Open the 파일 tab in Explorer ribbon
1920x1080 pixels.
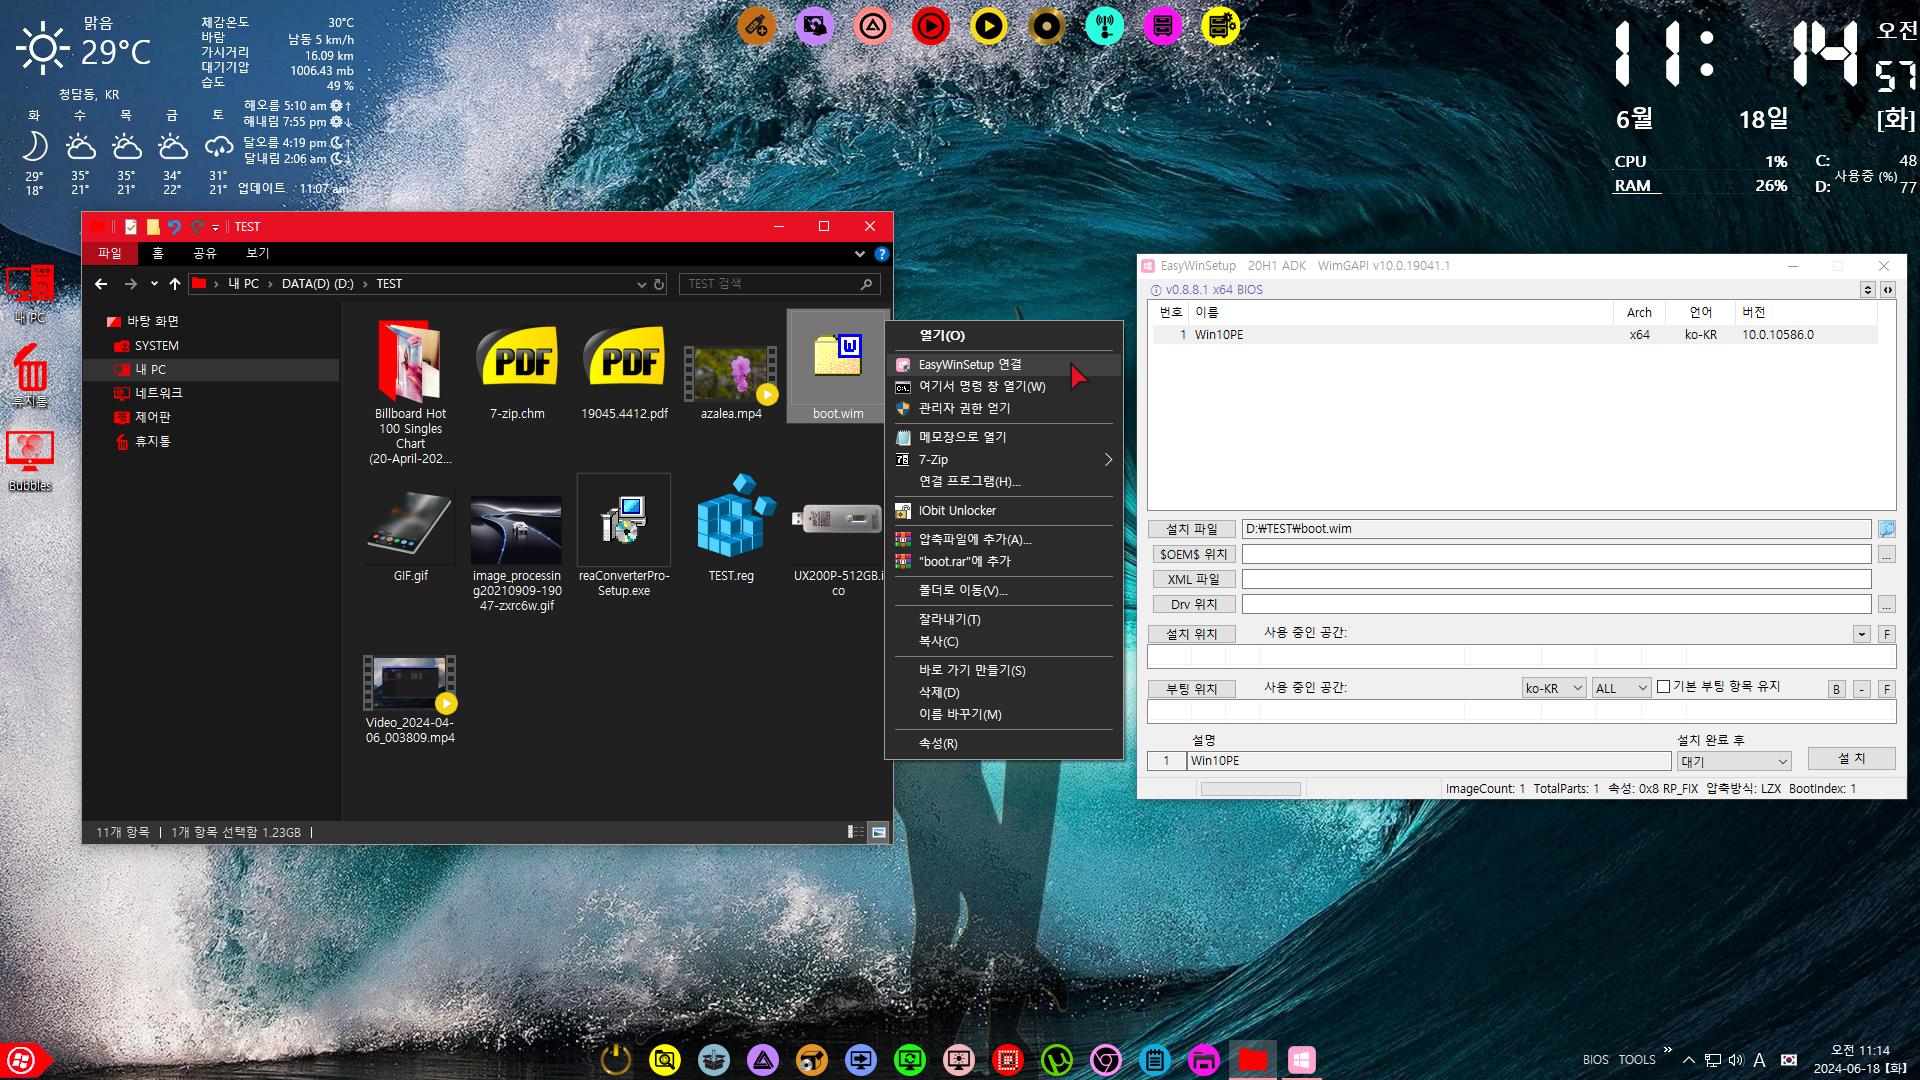[110, 253]
